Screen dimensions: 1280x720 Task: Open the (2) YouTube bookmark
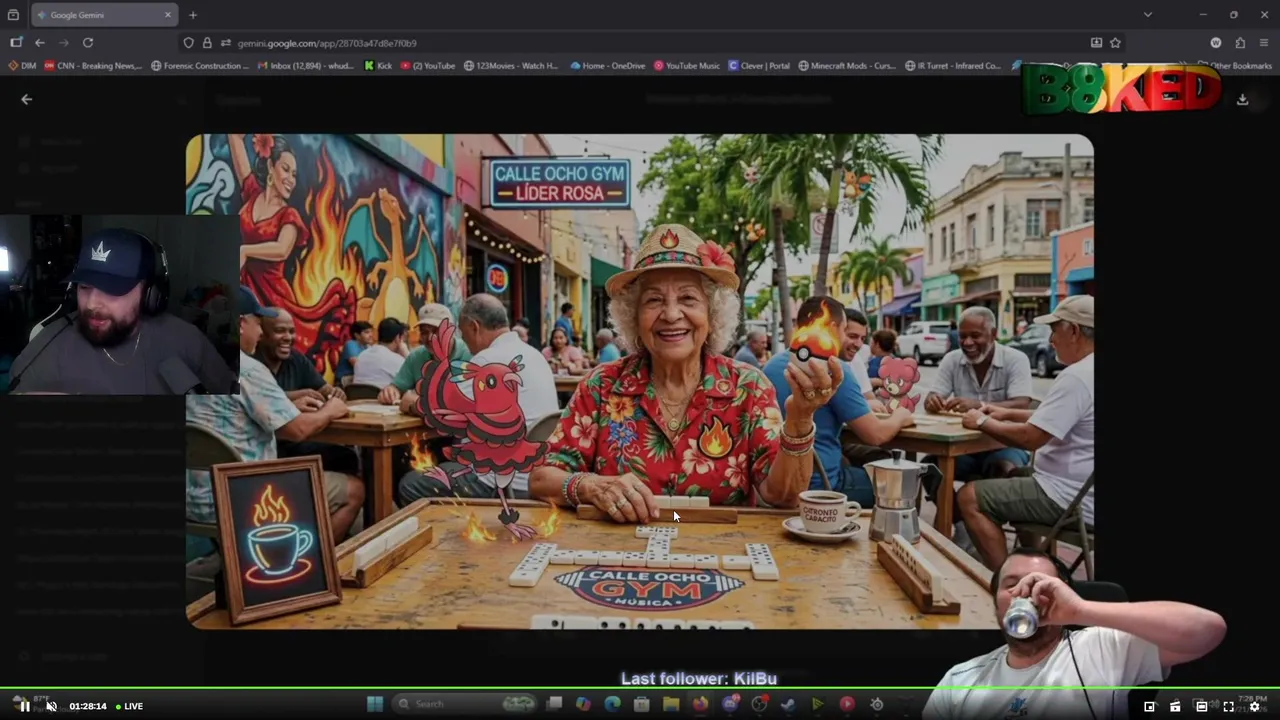[428, 66]
